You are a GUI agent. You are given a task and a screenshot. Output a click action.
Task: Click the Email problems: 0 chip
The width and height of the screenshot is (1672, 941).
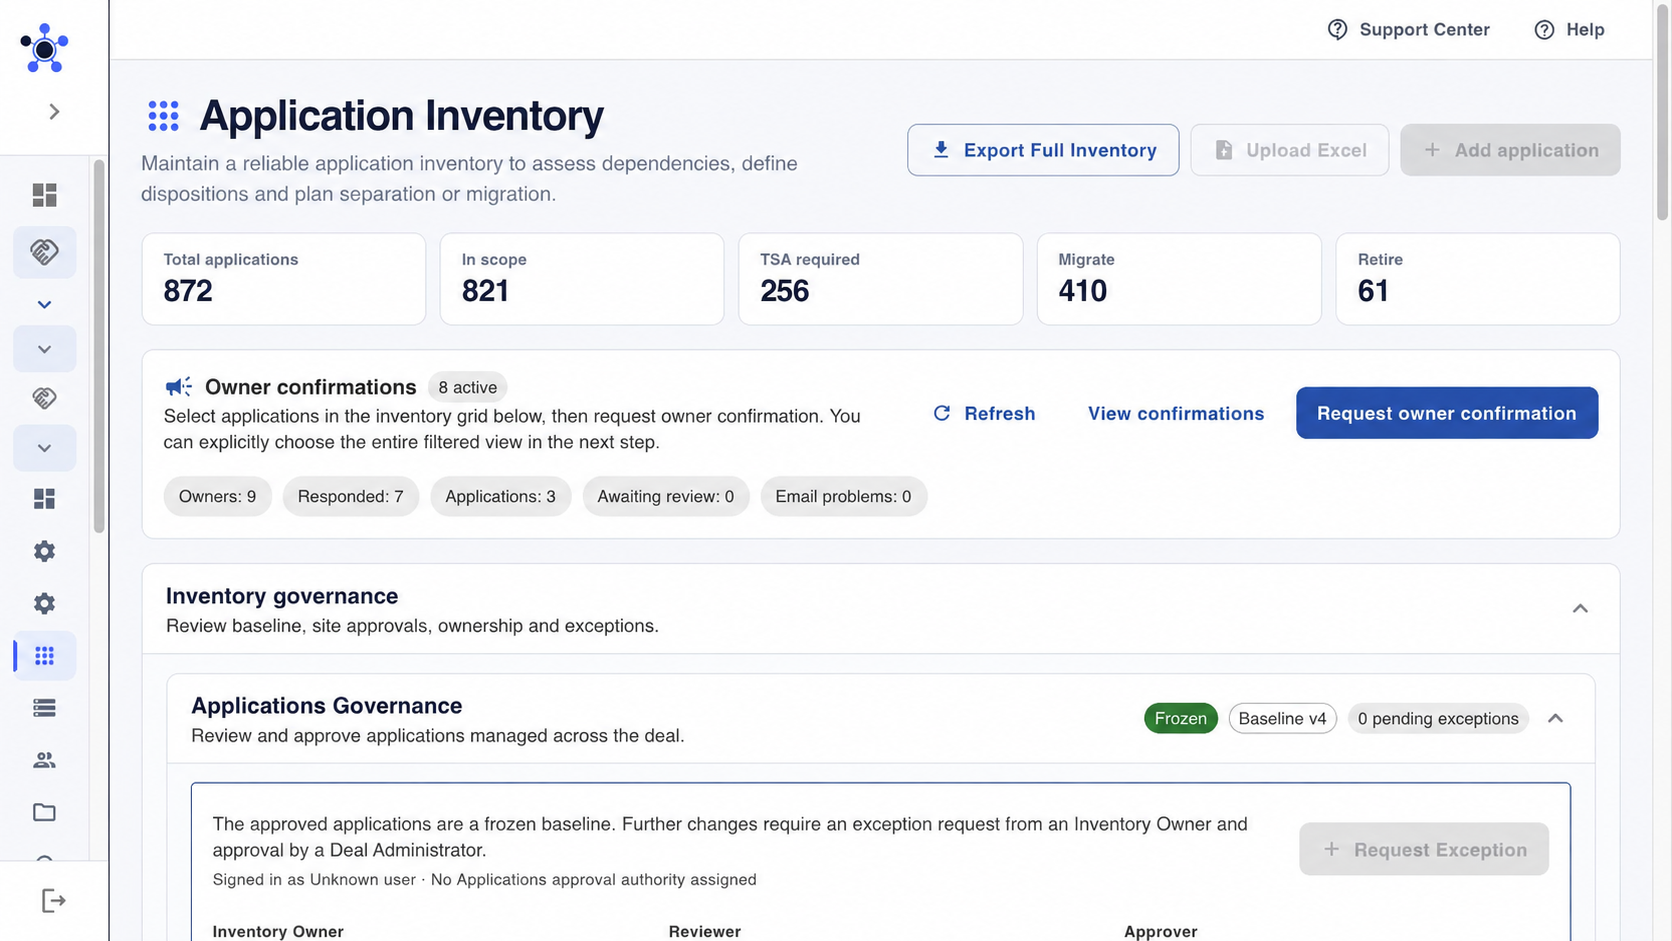click(843, 496)
